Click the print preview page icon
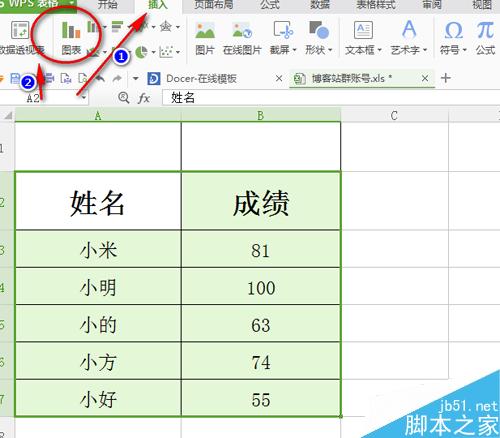Image resolution: width=500 pixels, height=438 pixels. (x=82, y=78)
